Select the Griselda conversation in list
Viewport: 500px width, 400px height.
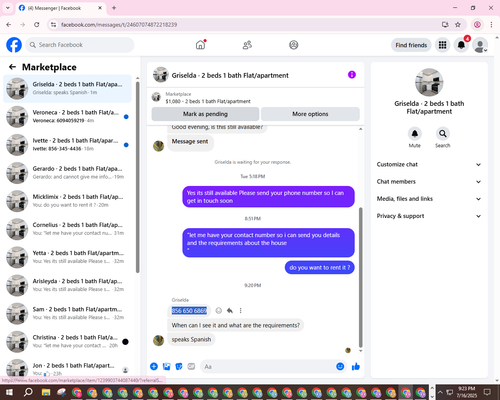(x=68, y=89)
